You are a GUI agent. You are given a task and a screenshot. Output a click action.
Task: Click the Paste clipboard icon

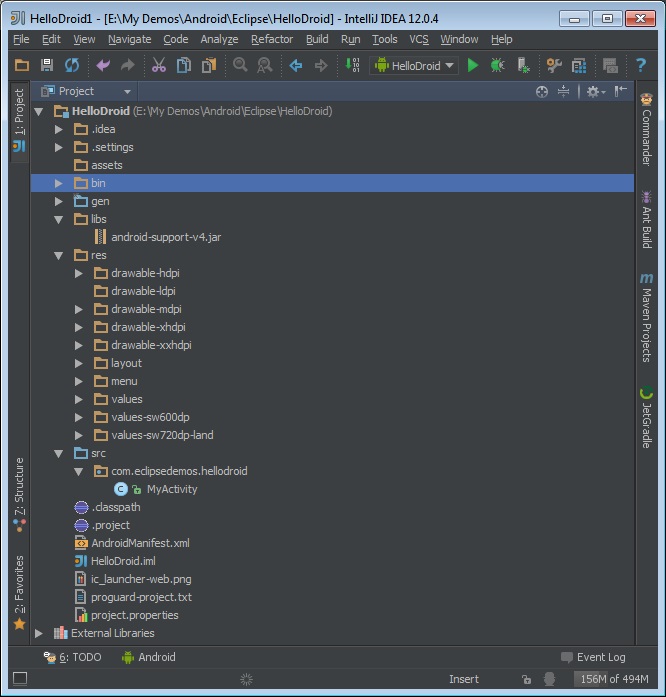point(209,66)
